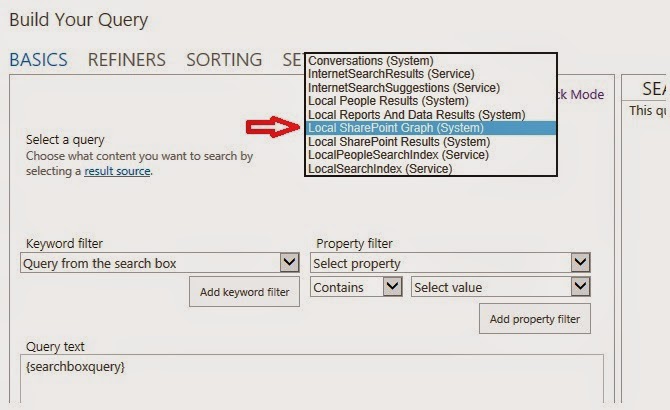Click Add keyword filter button

(x=244, y=292)
